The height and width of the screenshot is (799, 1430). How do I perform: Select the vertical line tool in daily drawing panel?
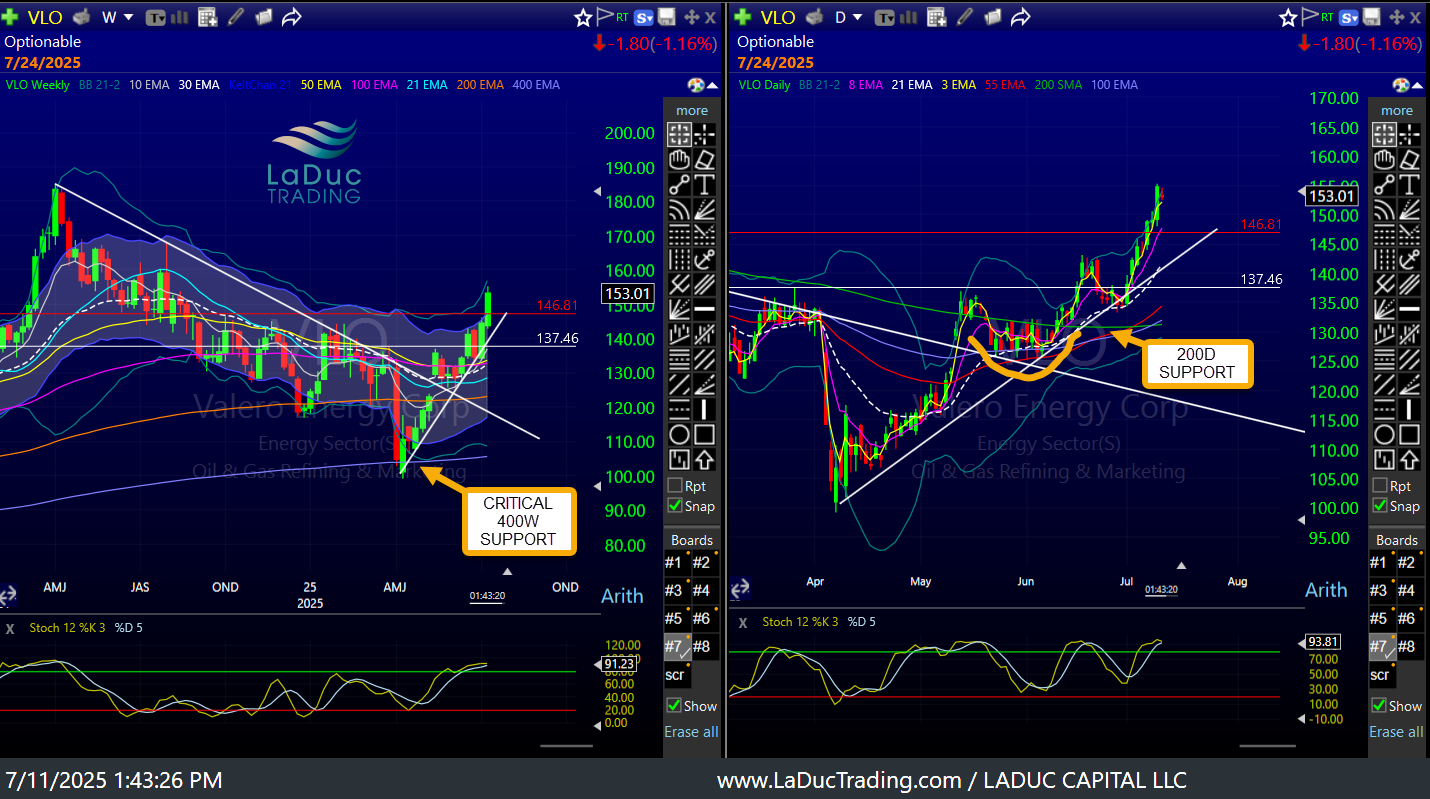[1409, 410]
